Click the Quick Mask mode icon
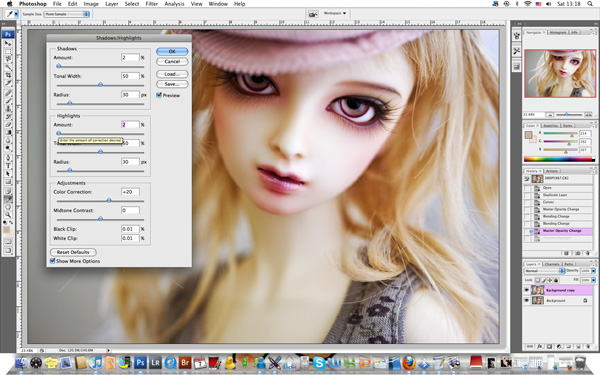 pyautogui.click(x=8, y=242)
